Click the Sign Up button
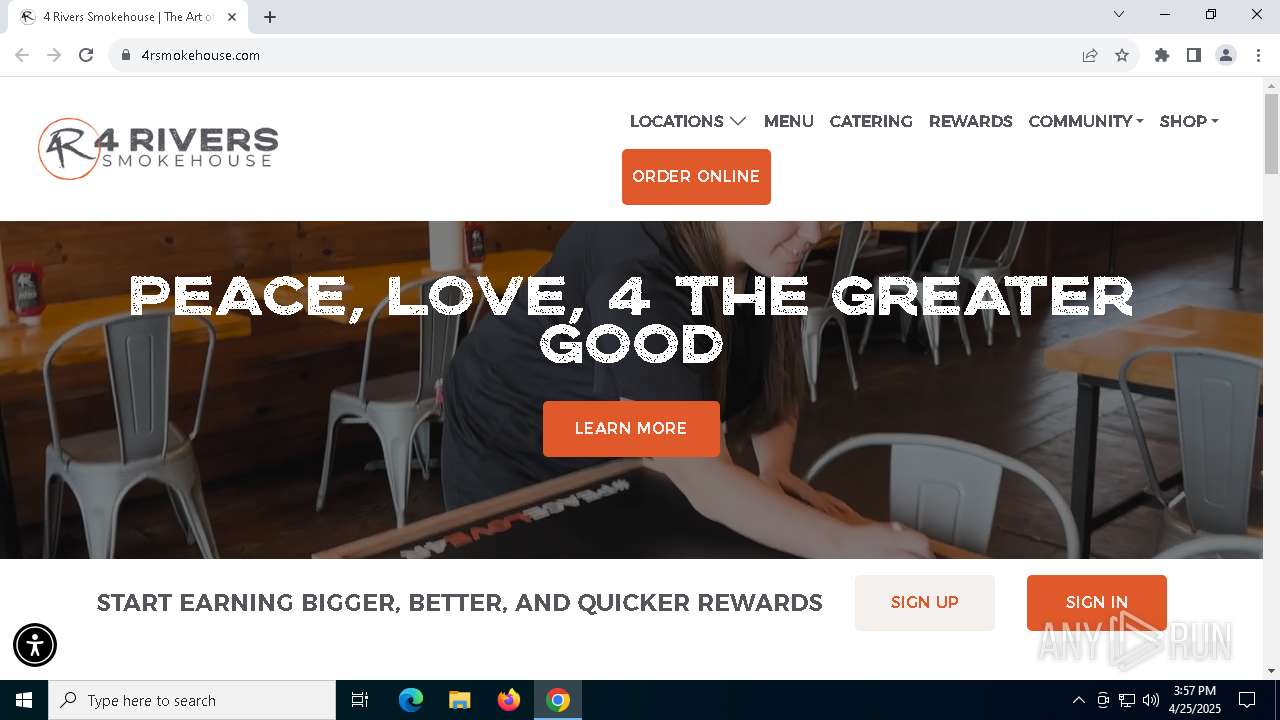The image size is (1280, 720). tap(925, 603)
